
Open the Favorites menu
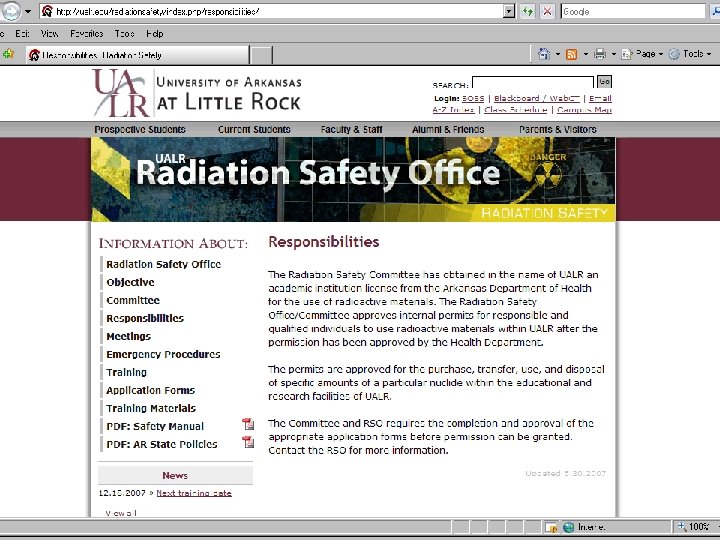(x=86, y=34)
